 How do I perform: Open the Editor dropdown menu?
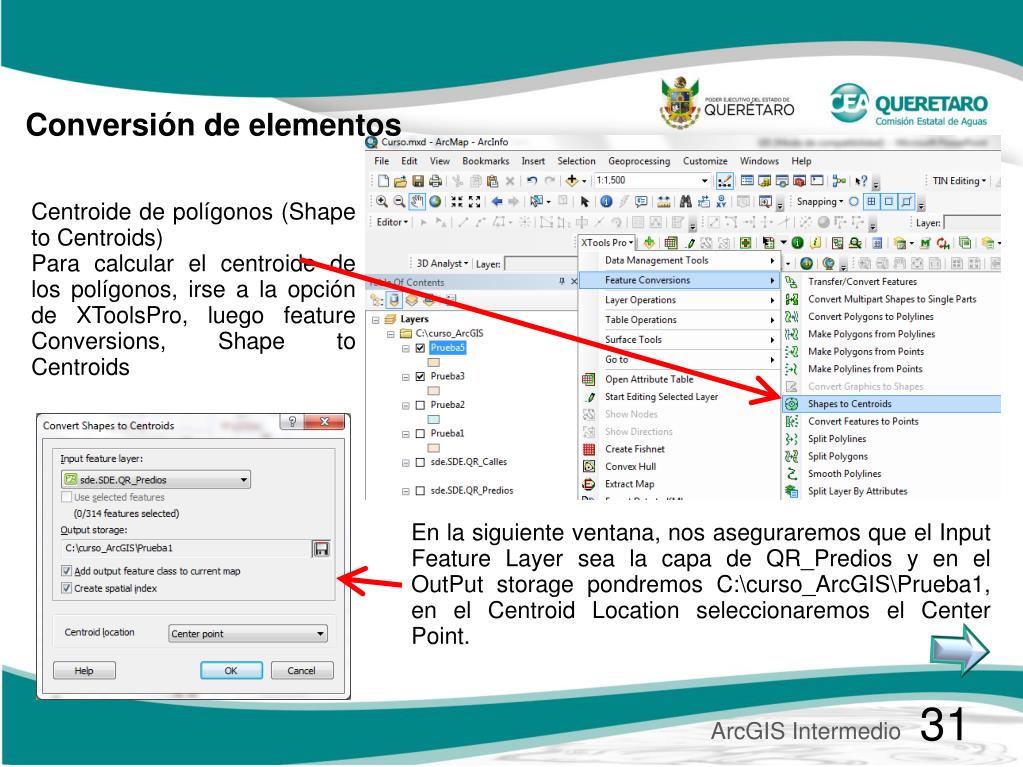coord(392,222)
